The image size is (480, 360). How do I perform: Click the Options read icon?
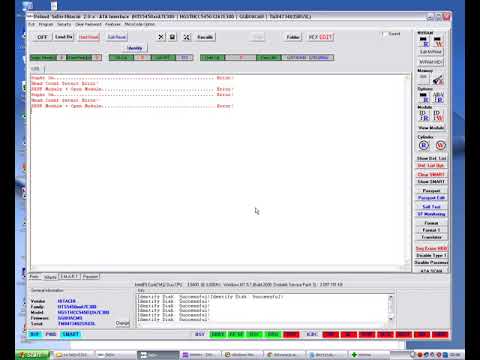(424, 98)
